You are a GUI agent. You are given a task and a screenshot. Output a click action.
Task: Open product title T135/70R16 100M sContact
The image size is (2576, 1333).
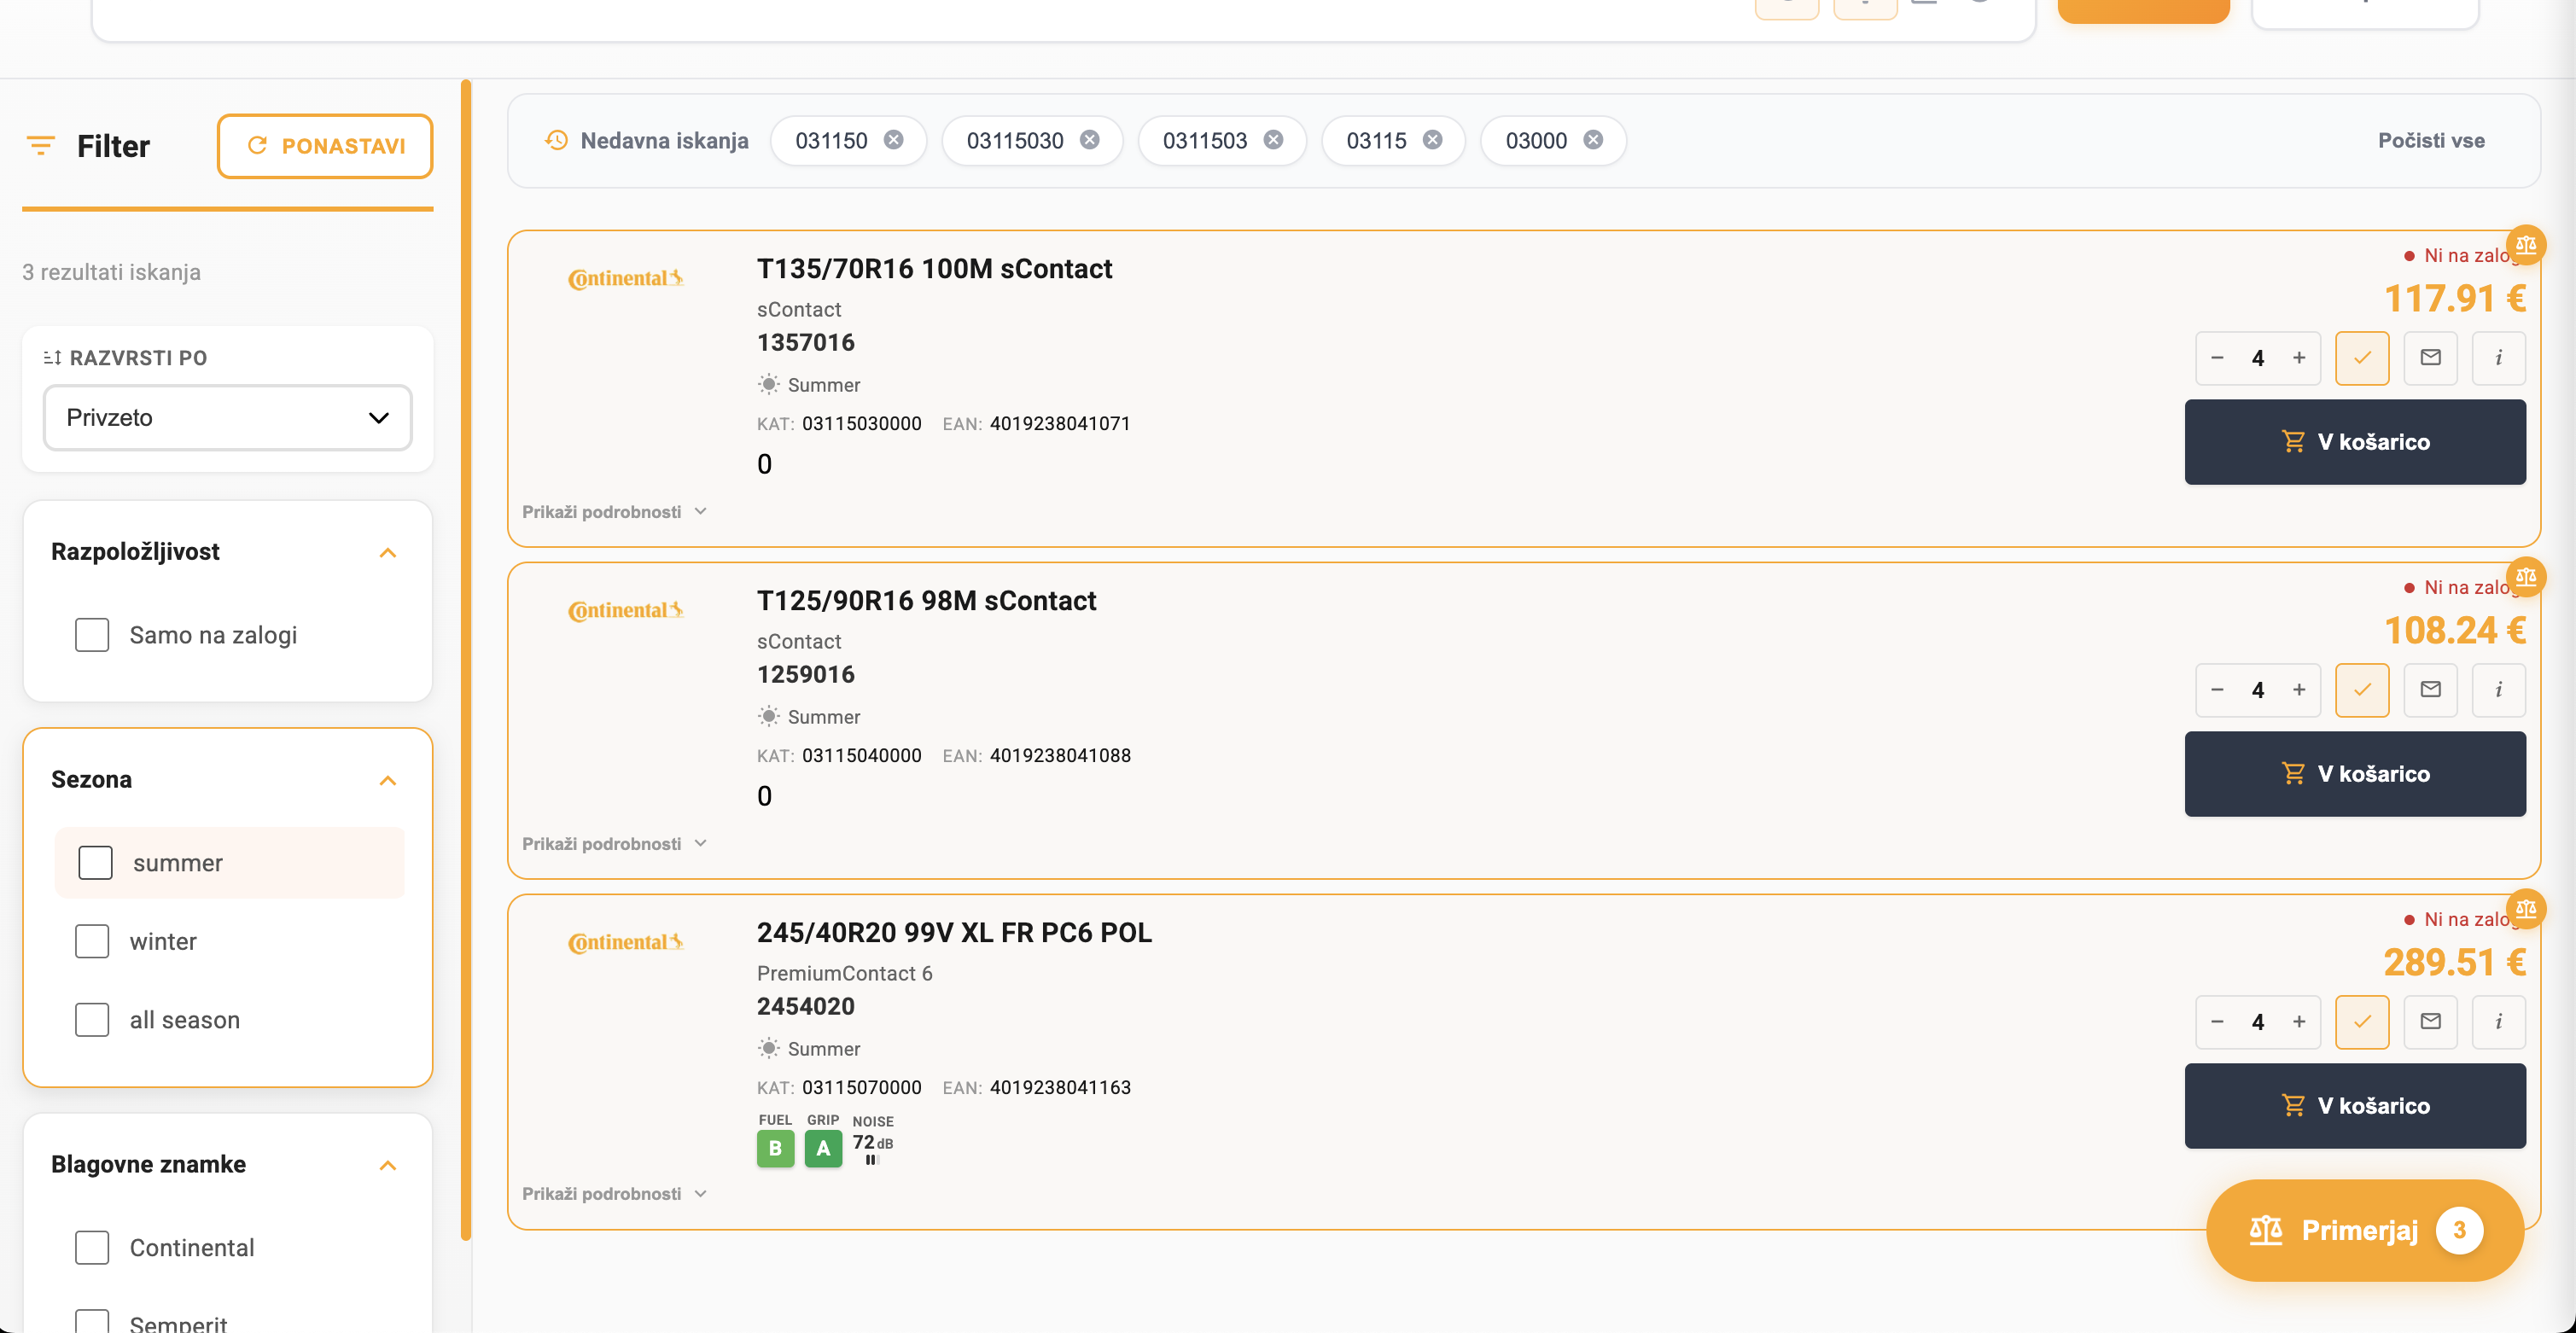point(934,269)
